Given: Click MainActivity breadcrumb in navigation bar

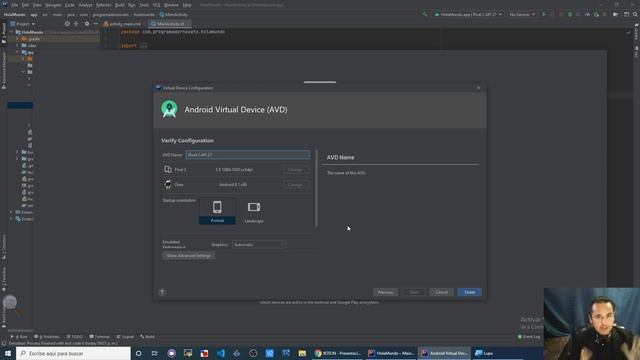Looking at the screenshot, I should [x=173, y=14].
